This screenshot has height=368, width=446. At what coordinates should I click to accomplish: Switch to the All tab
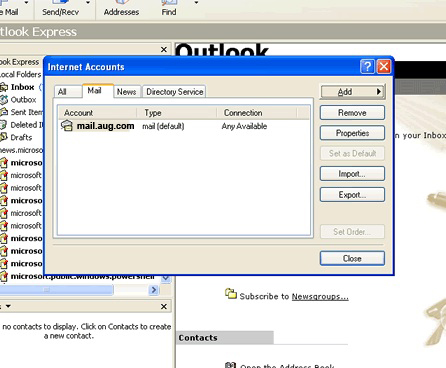coord(62,92)
